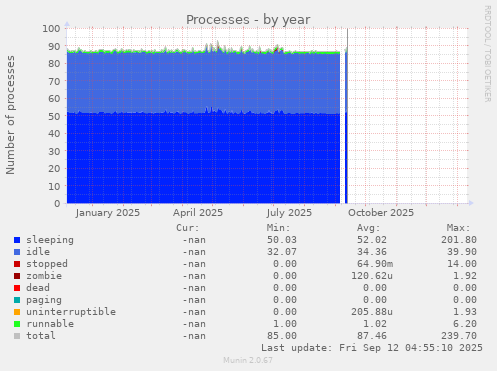Click the total legend color swatch
The width and height of the screenshot is (497, 371).
pos(17,336)
